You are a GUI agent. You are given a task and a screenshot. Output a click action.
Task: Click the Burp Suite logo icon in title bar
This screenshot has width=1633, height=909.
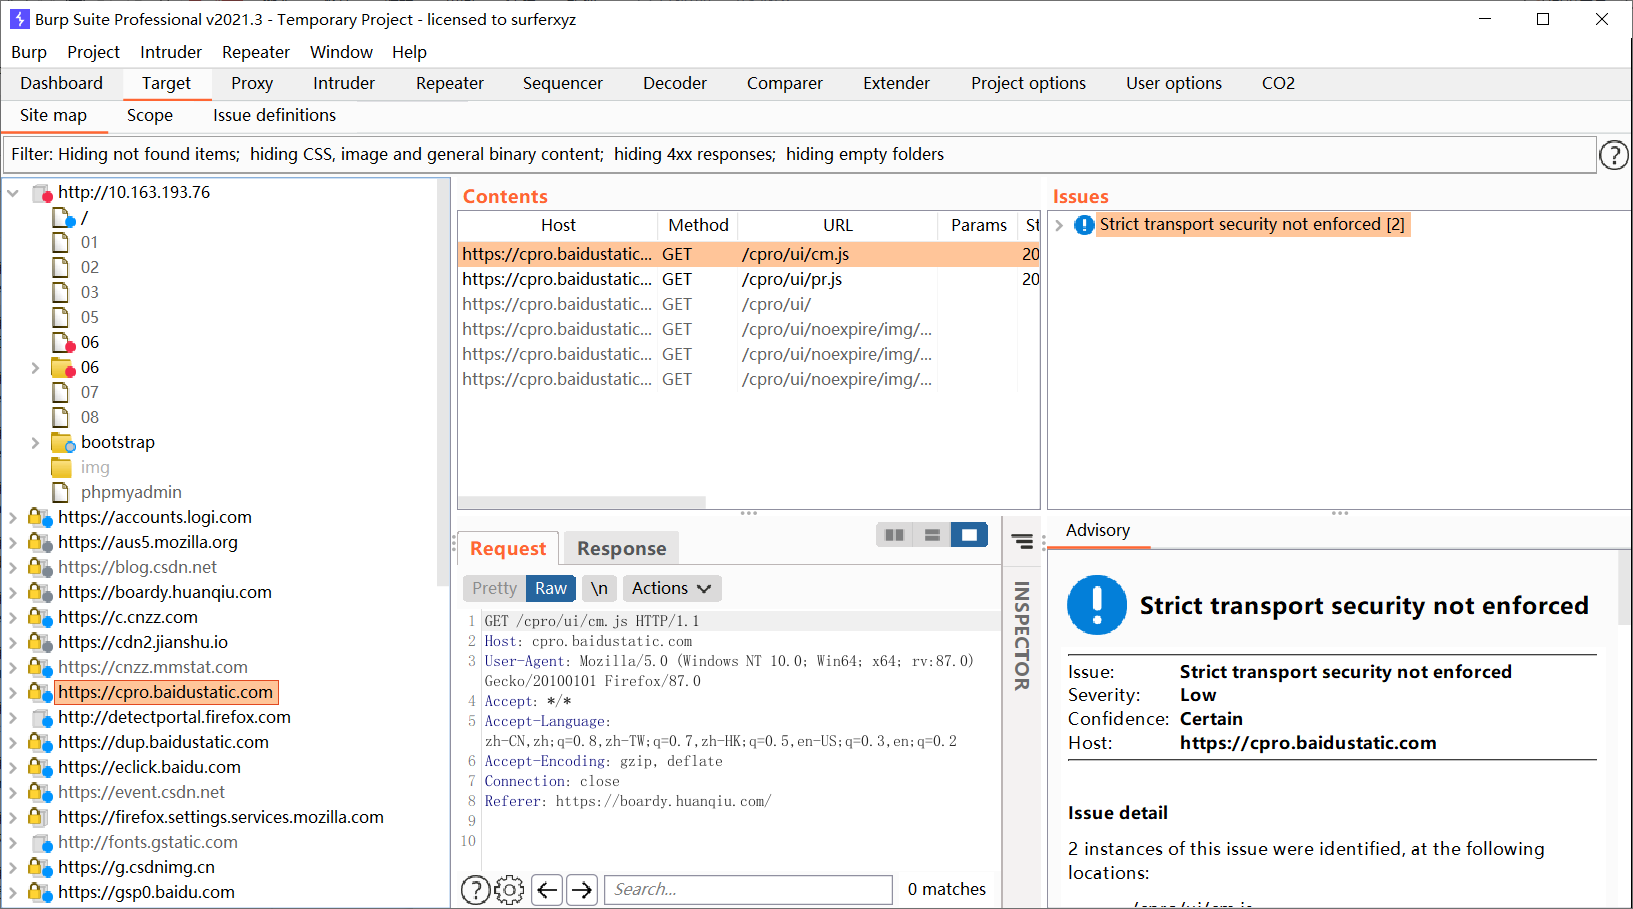point(19,19)
